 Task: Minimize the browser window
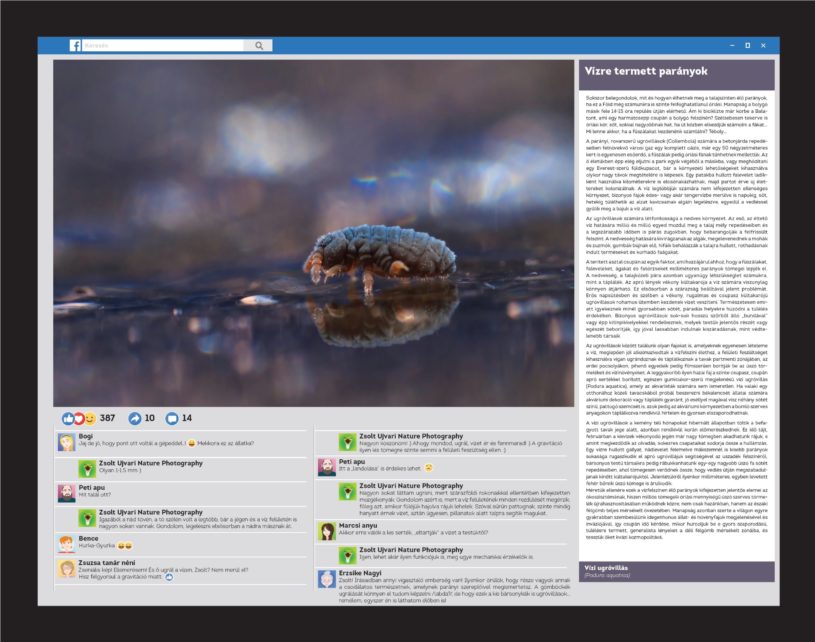(x=727, y=45)
